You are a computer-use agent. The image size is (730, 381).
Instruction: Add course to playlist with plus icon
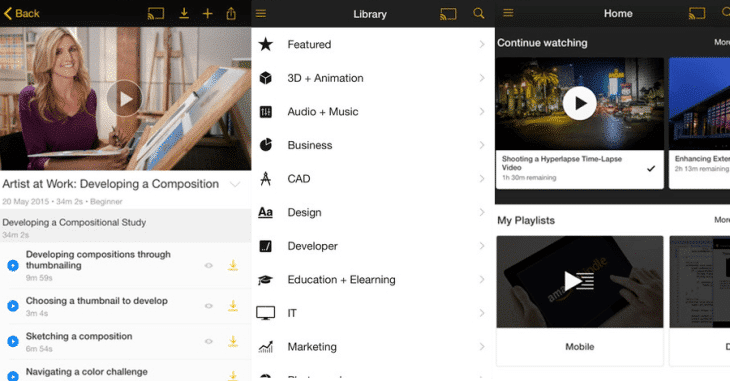(208, 14)
